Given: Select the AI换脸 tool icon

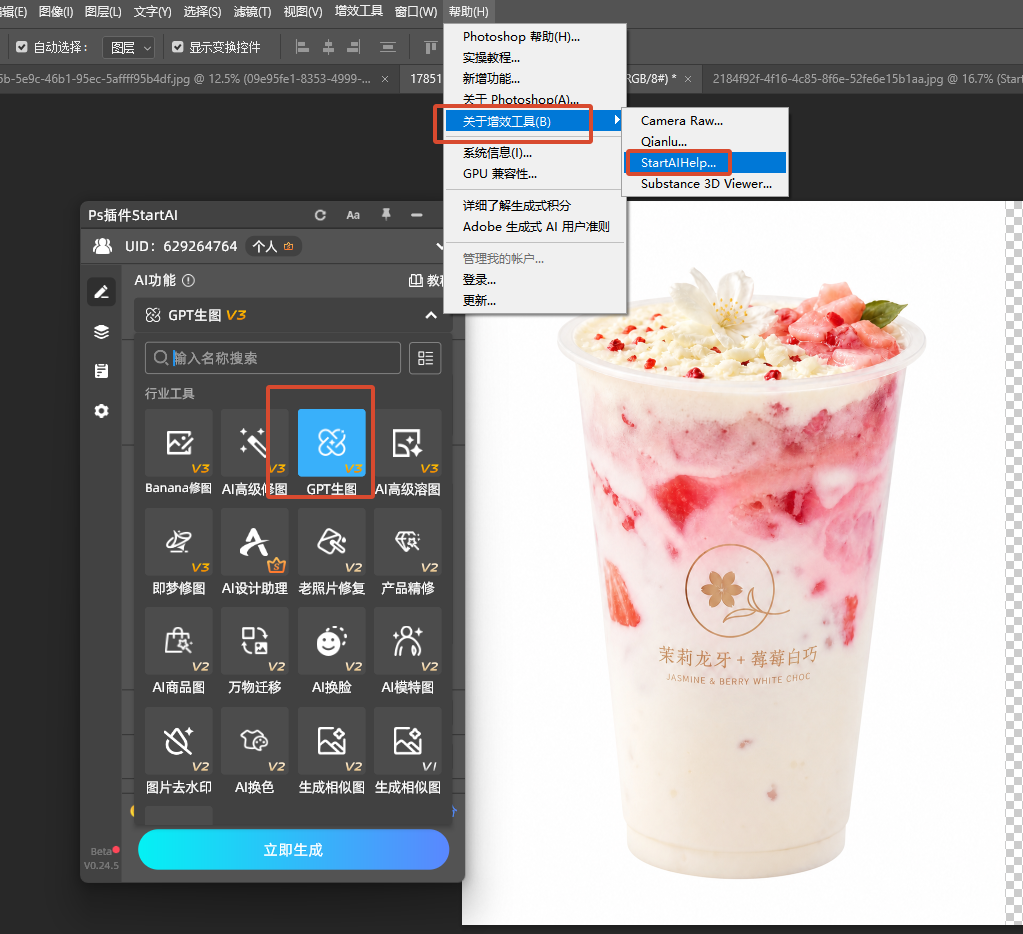Looking at the screenshot, I should pos(331,641).
